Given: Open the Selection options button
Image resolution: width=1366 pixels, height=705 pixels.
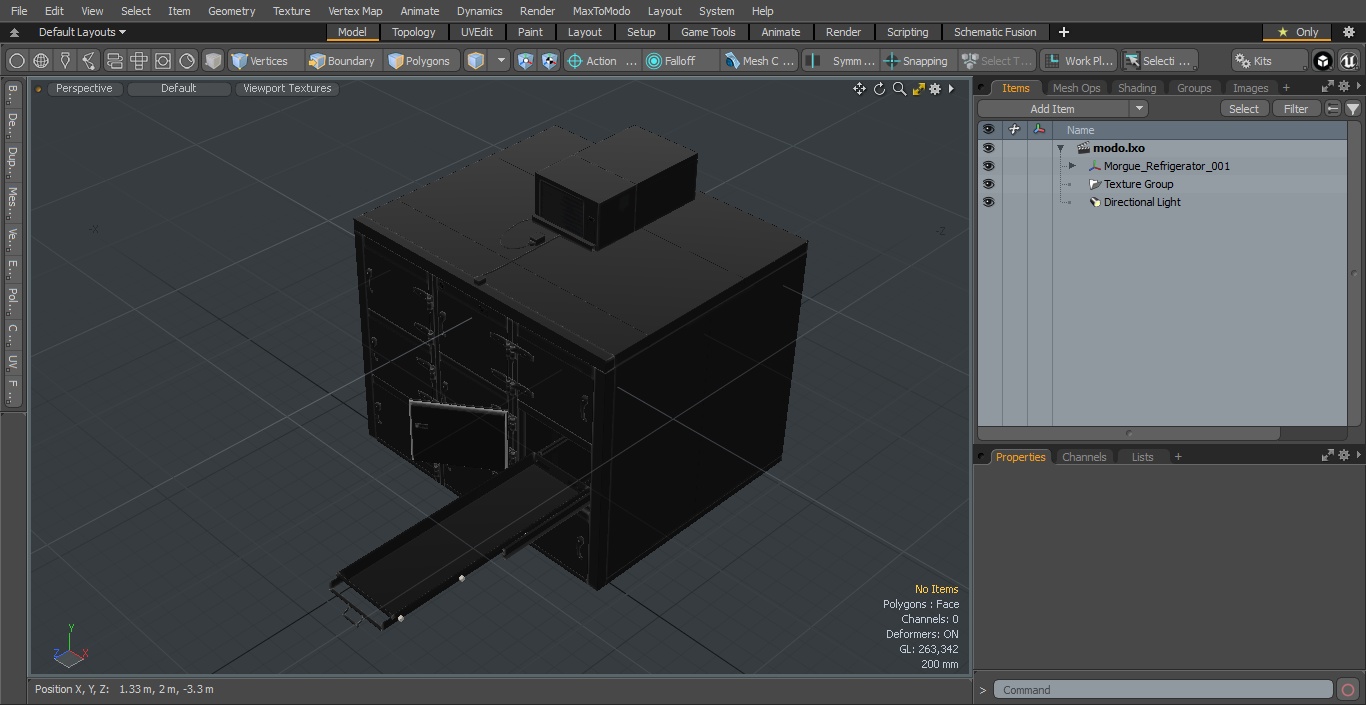Looking at the screenshot, I should pyautogui.click(x=1158, y=61).
